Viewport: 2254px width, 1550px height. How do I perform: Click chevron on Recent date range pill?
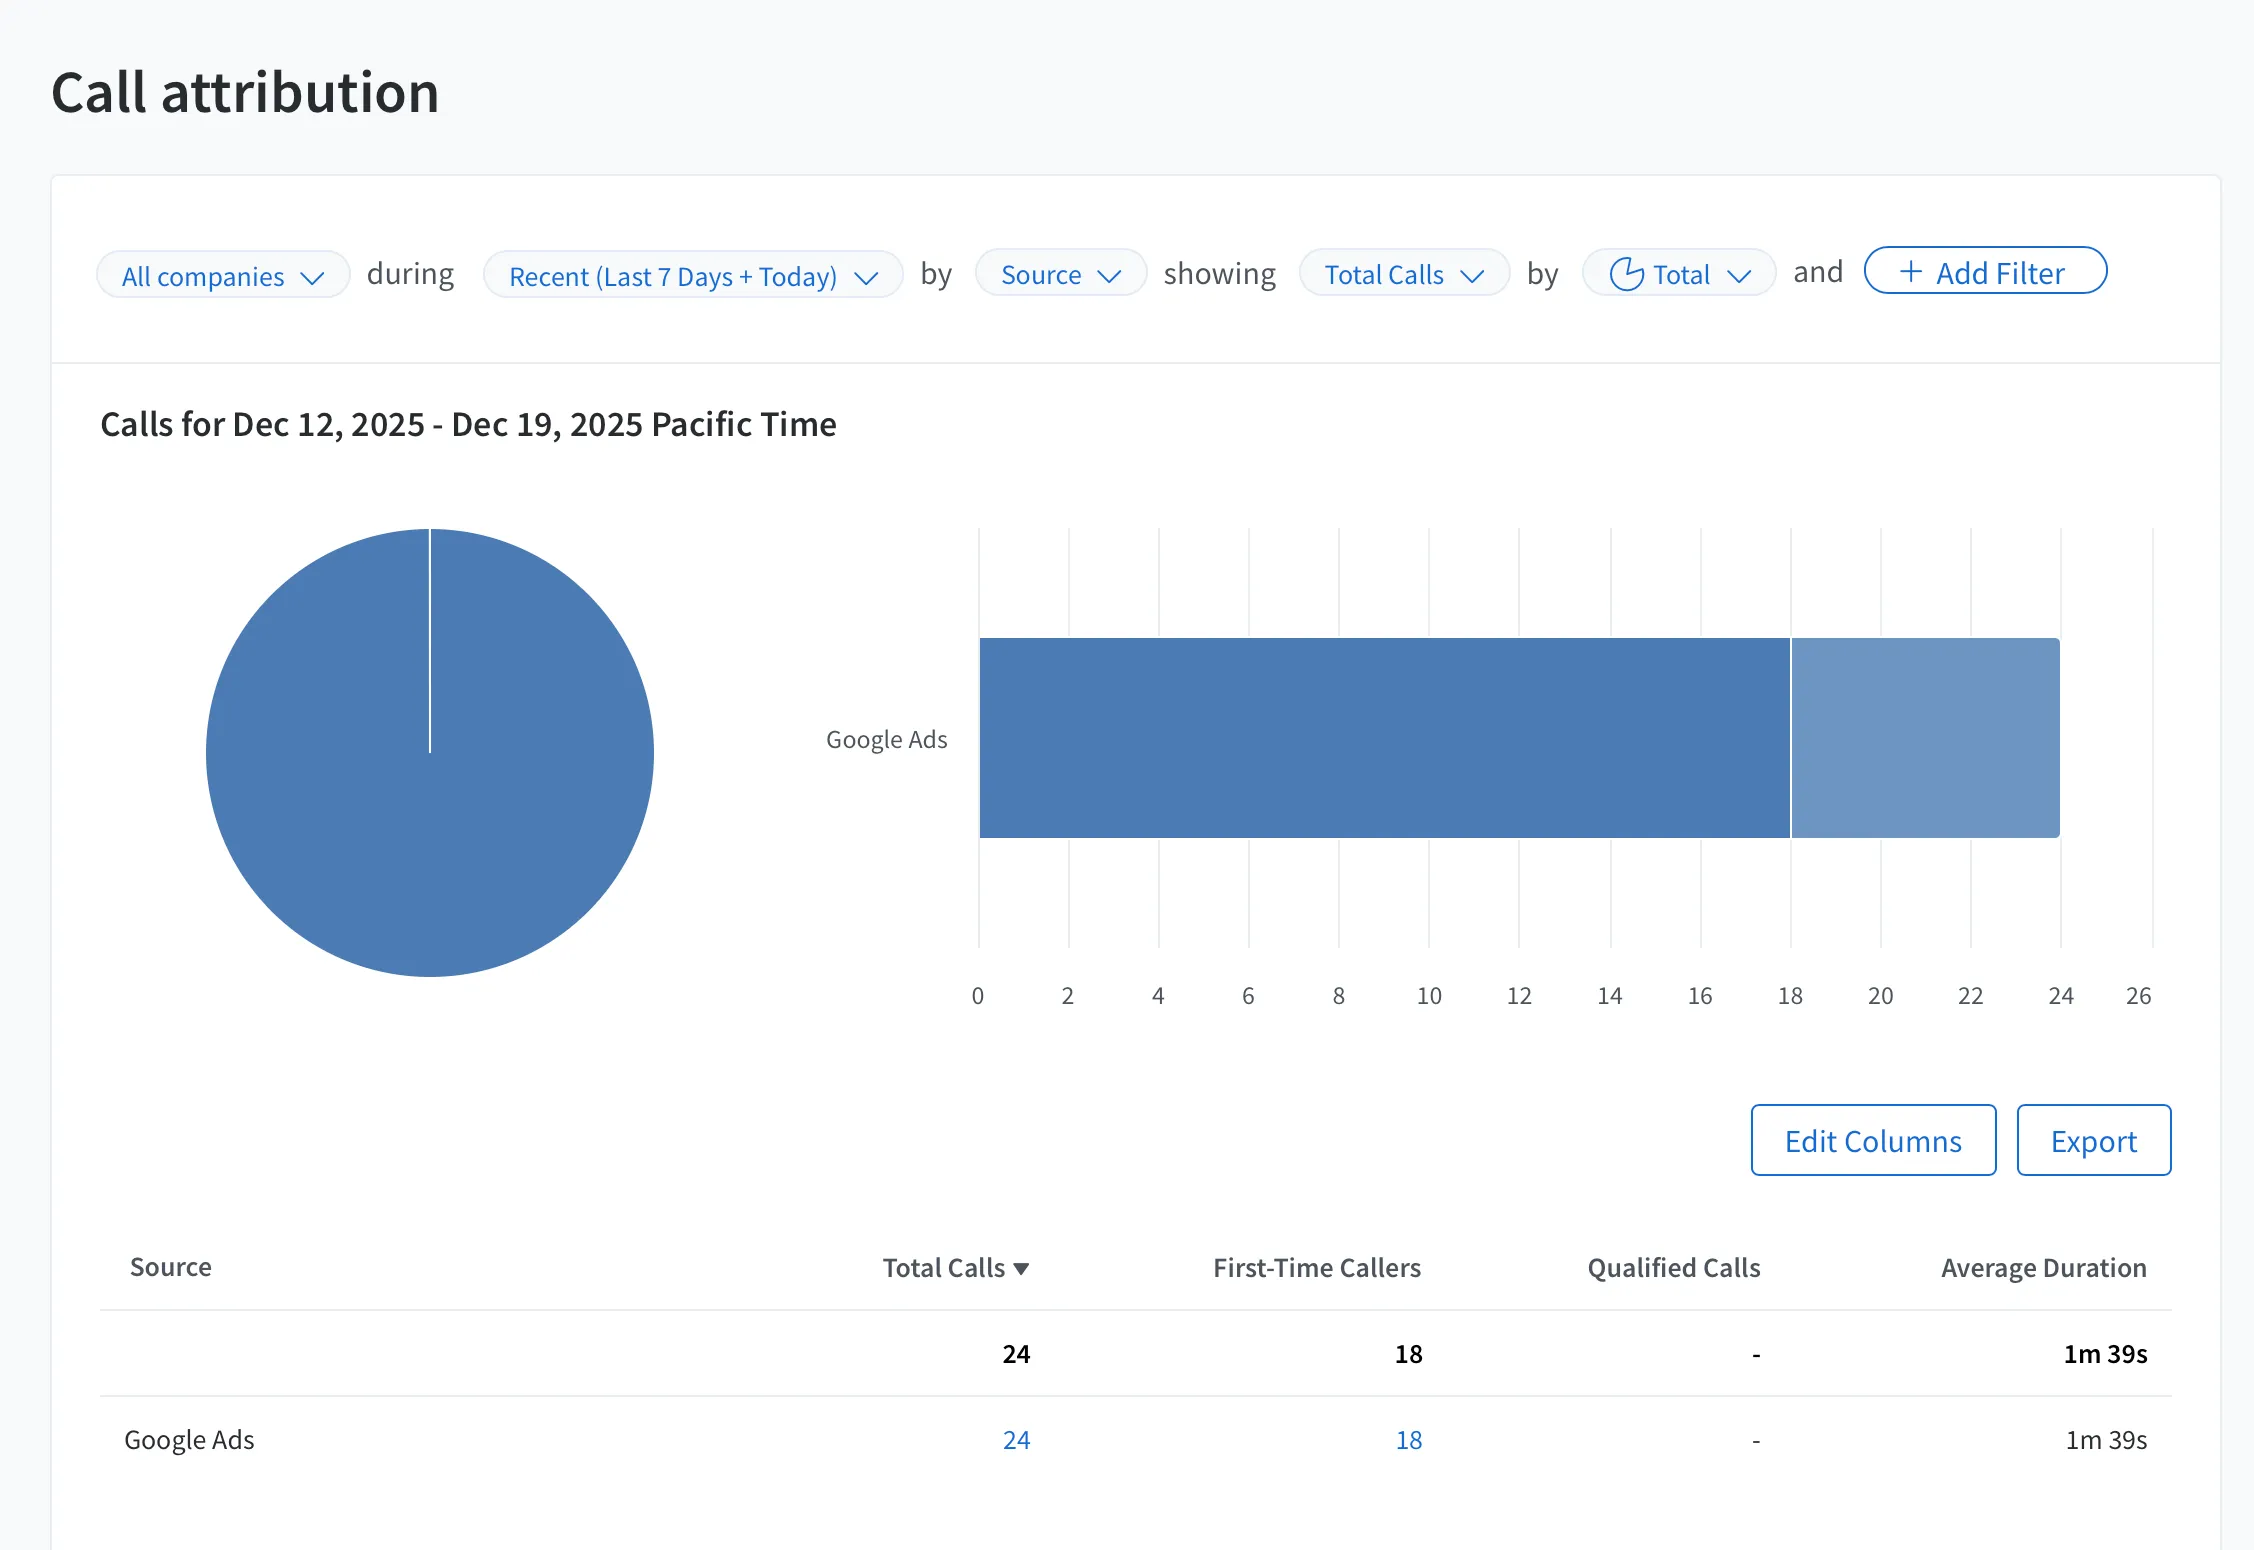click(x=866, y=277)
